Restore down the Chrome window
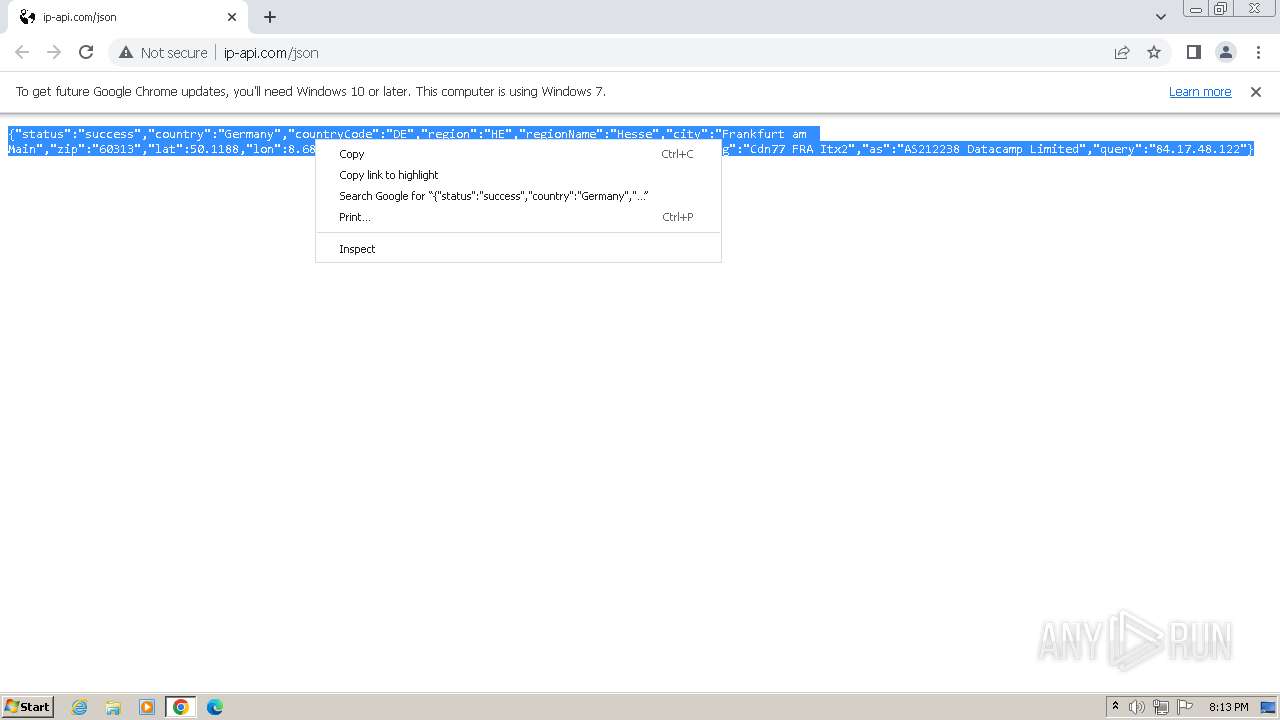The width and height of the screenshot is (1280, 720). 1221,9
